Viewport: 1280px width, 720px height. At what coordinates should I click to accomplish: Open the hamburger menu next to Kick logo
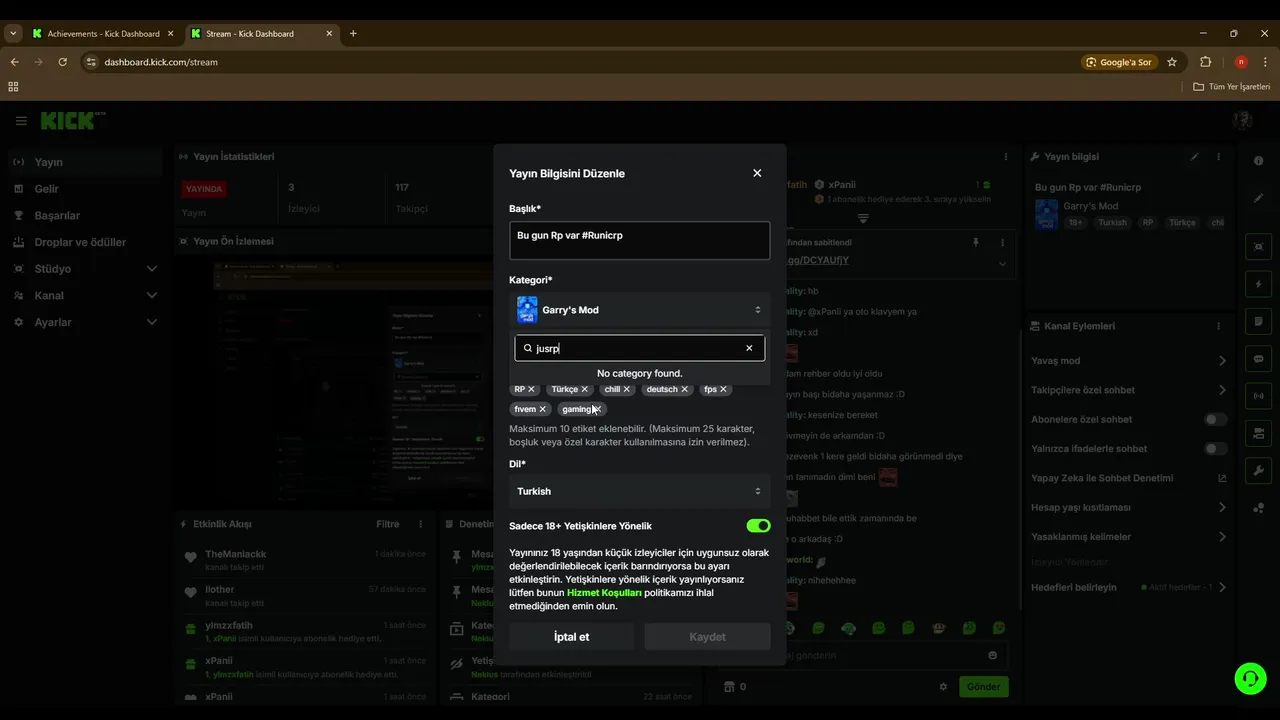(21, 121)
